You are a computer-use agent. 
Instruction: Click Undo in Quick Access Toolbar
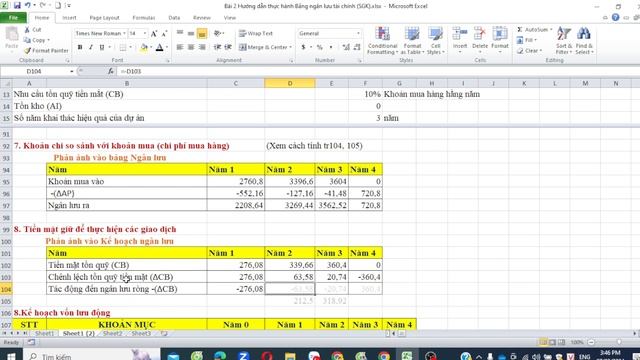(28, 6)
